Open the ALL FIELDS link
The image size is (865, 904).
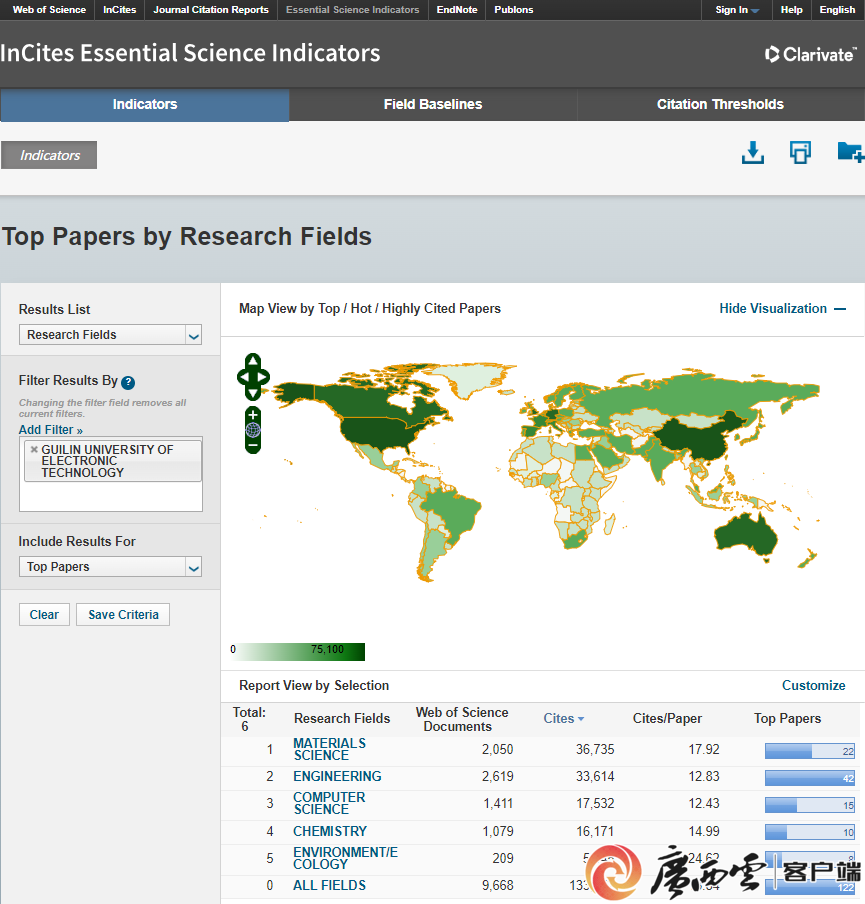tap(329, 886)
